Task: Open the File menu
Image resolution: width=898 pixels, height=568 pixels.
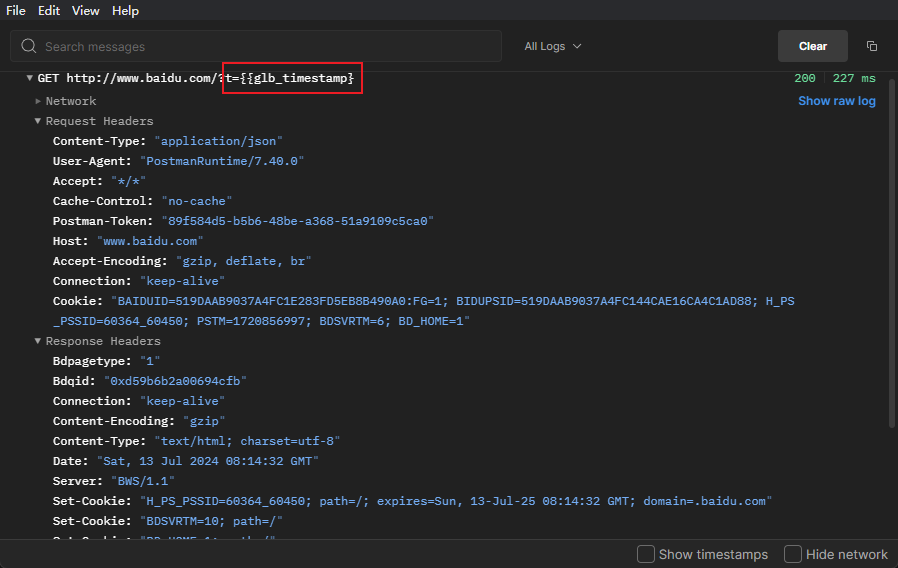Action: (16, 11)
